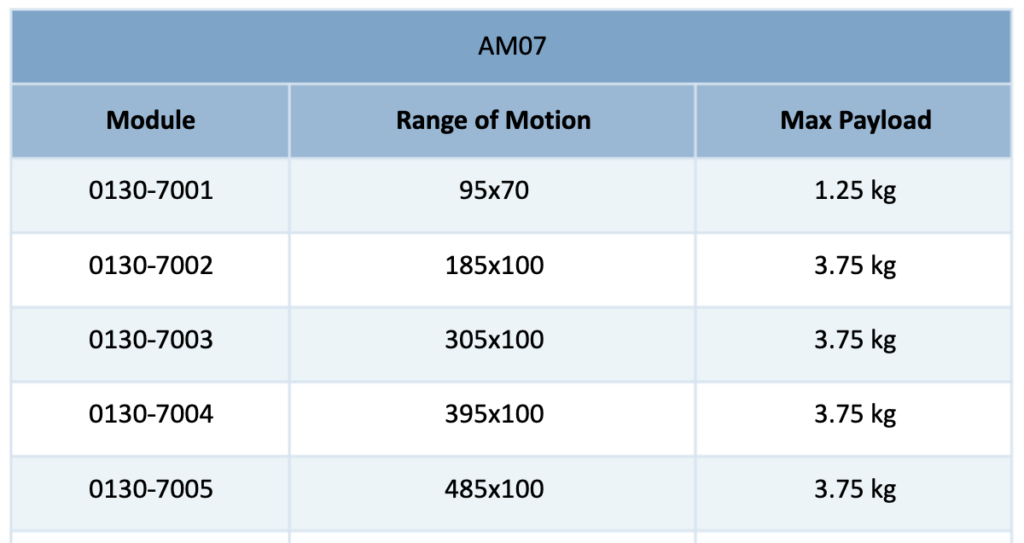
Task: Select the 485x100 range cell
Action: pyautogui.click(x=493, y=493)
